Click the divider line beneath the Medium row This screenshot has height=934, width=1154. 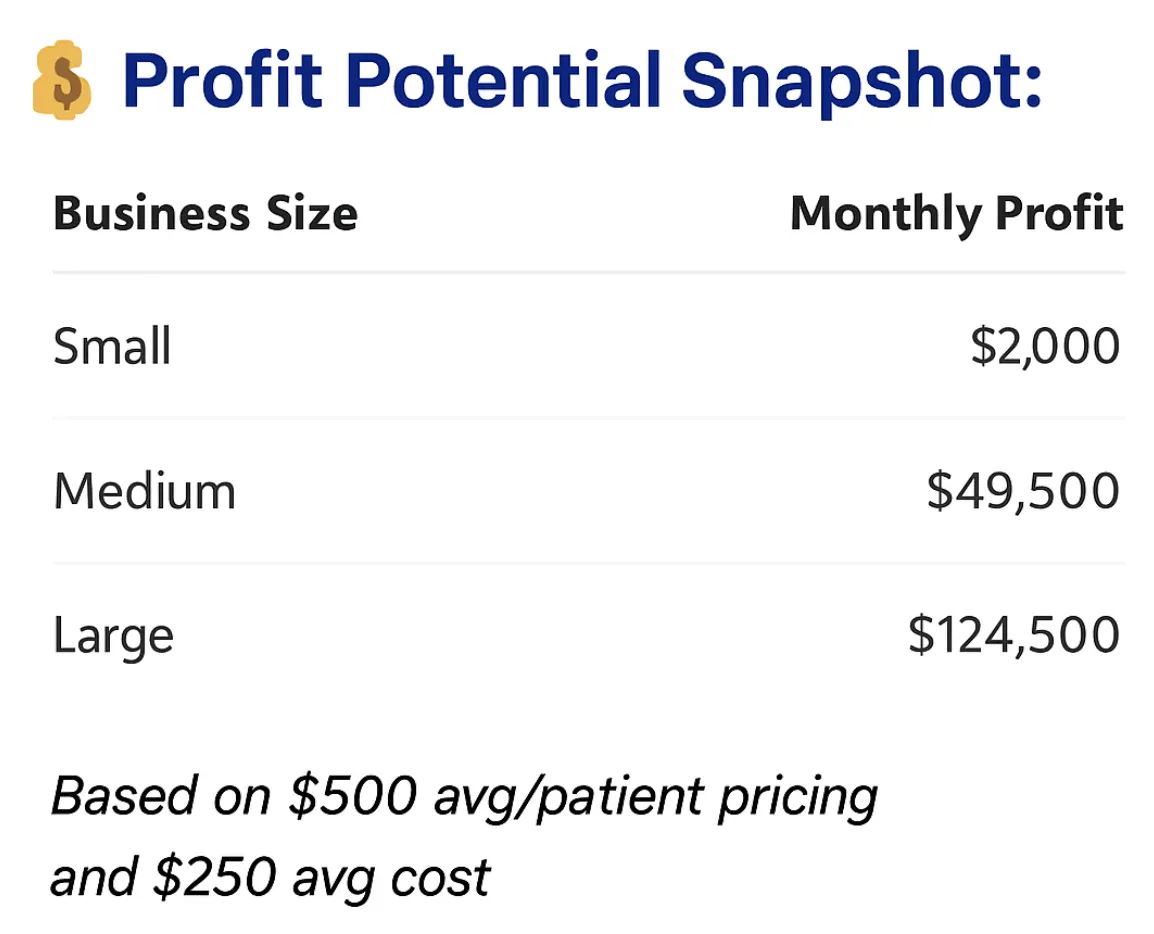[589, 563]
